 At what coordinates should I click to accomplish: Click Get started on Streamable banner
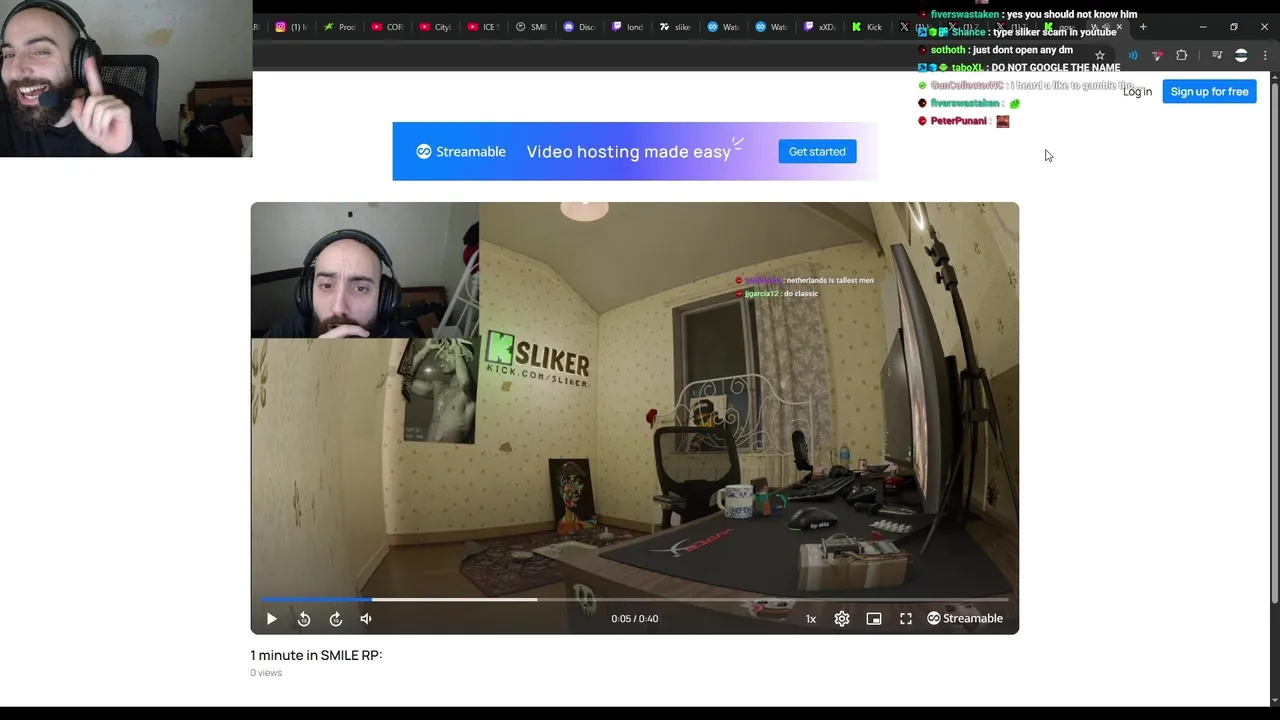[x=817, y=152]
